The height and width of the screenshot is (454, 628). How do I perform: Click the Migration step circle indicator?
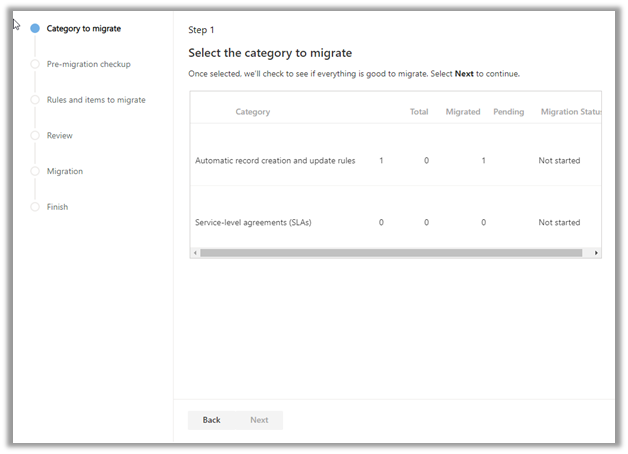(35, 171)
